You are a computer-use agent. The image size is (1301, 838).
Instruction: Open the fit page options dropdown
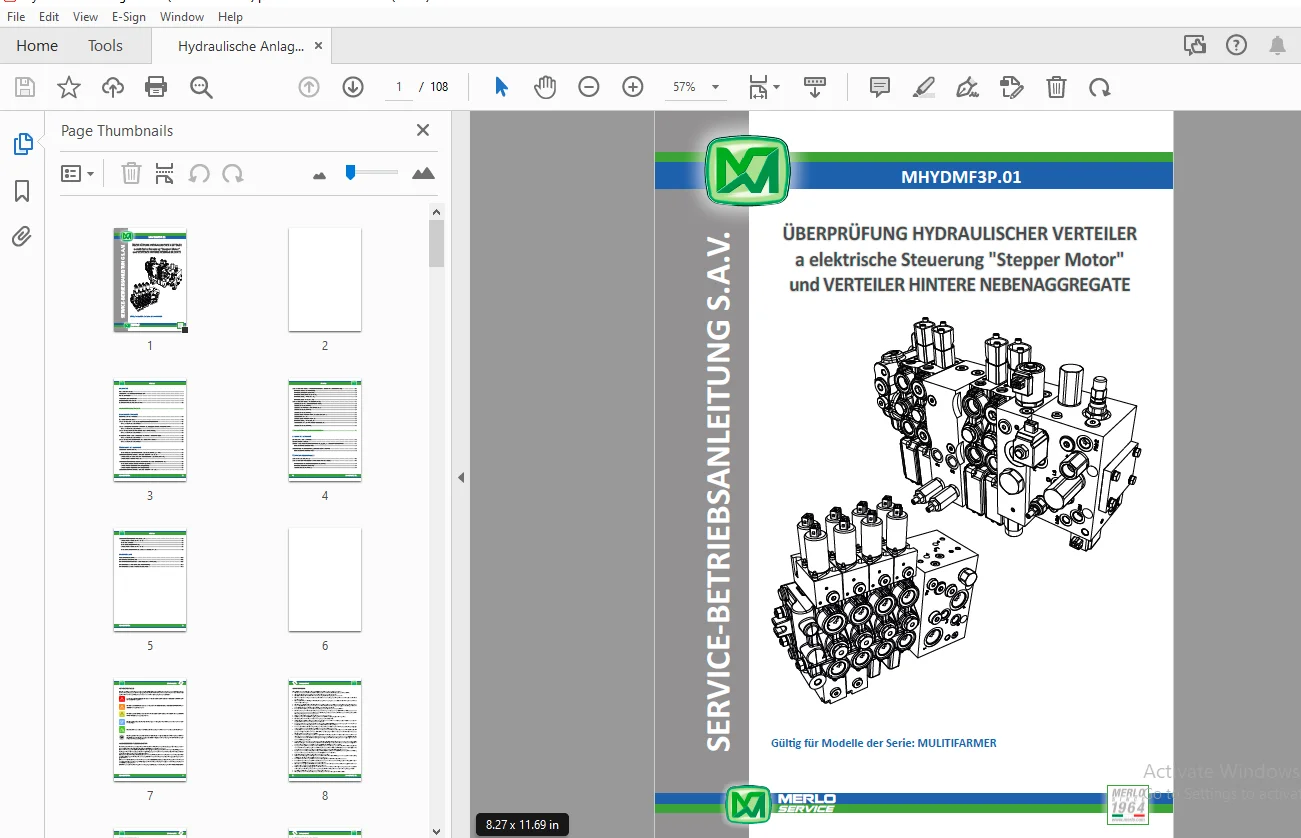click(765, 87)
